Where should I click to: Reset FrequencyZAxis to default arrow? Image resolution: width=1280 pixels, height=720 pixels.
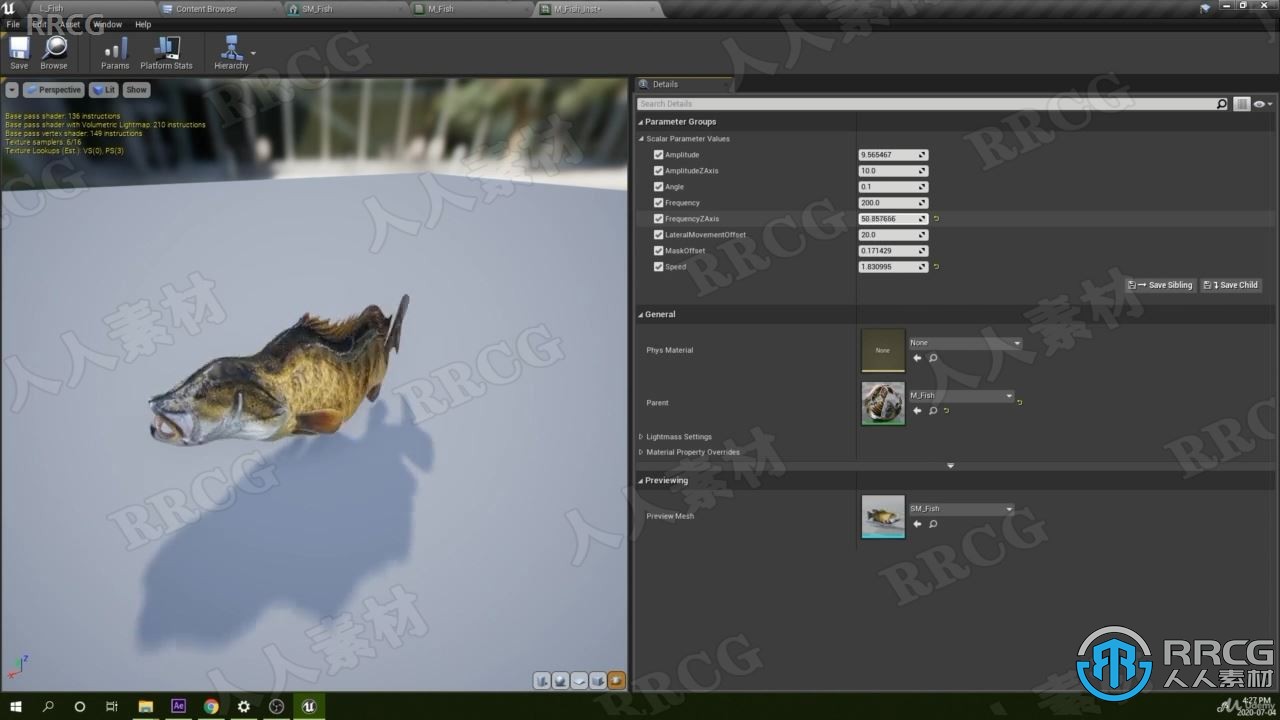pyautogui.click(x=937, y=219)
